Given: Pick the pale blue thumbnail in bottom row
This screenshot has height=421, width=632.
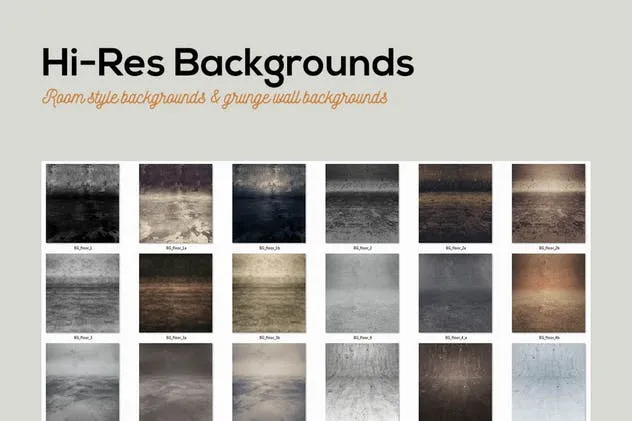Looking at the screenshot, I should pyautogui.click(x=548, y=381).
